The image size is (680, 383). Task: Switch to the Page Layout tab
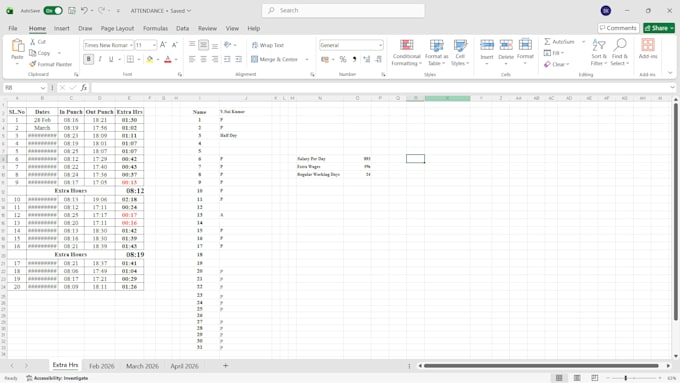pos(117,28)
